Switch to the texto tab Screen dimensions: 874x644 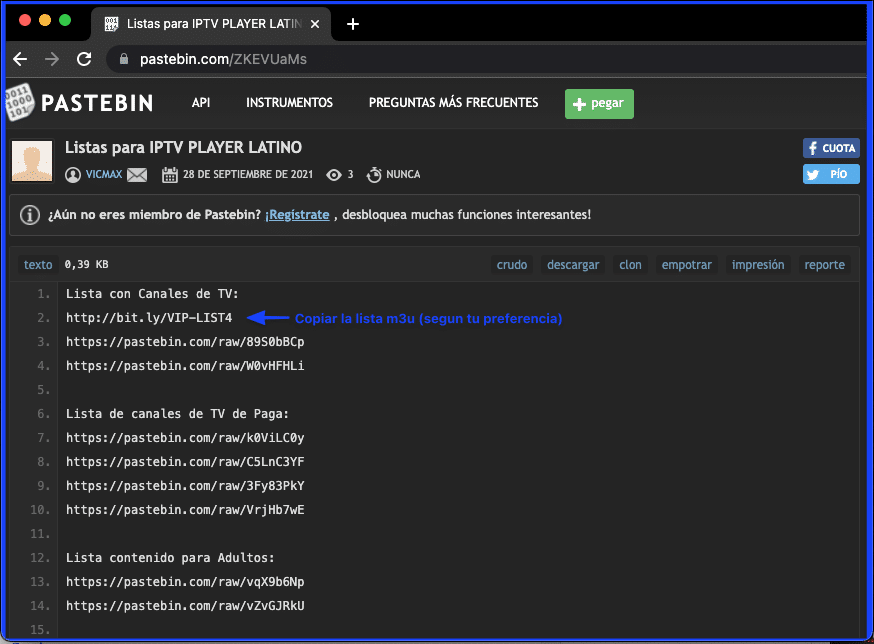click(37, 264)
